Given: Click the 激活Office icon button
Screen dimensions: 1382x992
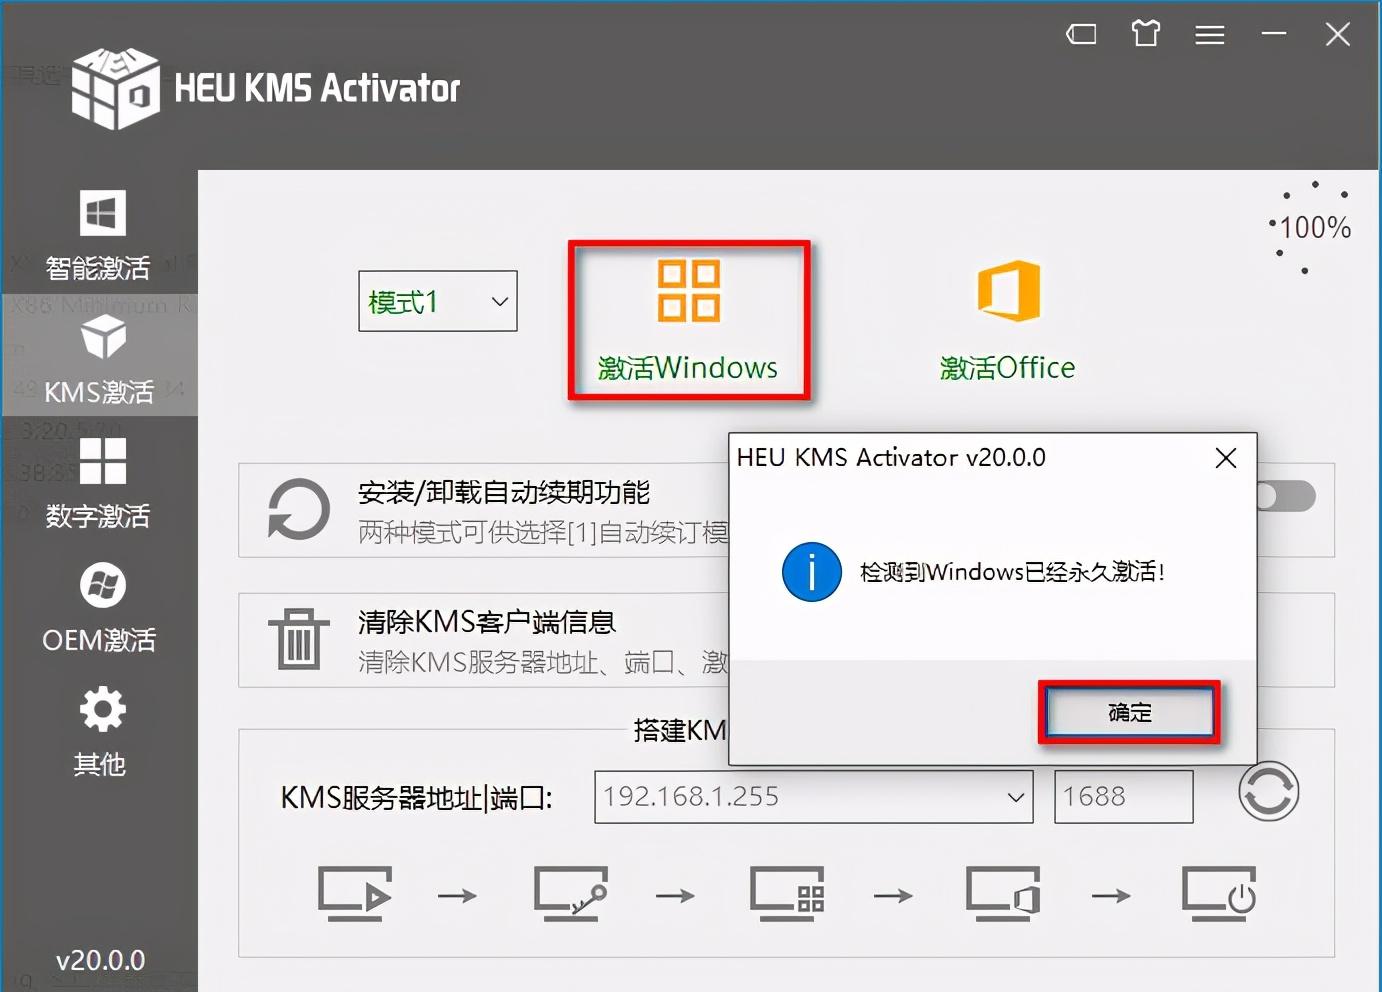Looking at the screenshot, I should 1008,320.
